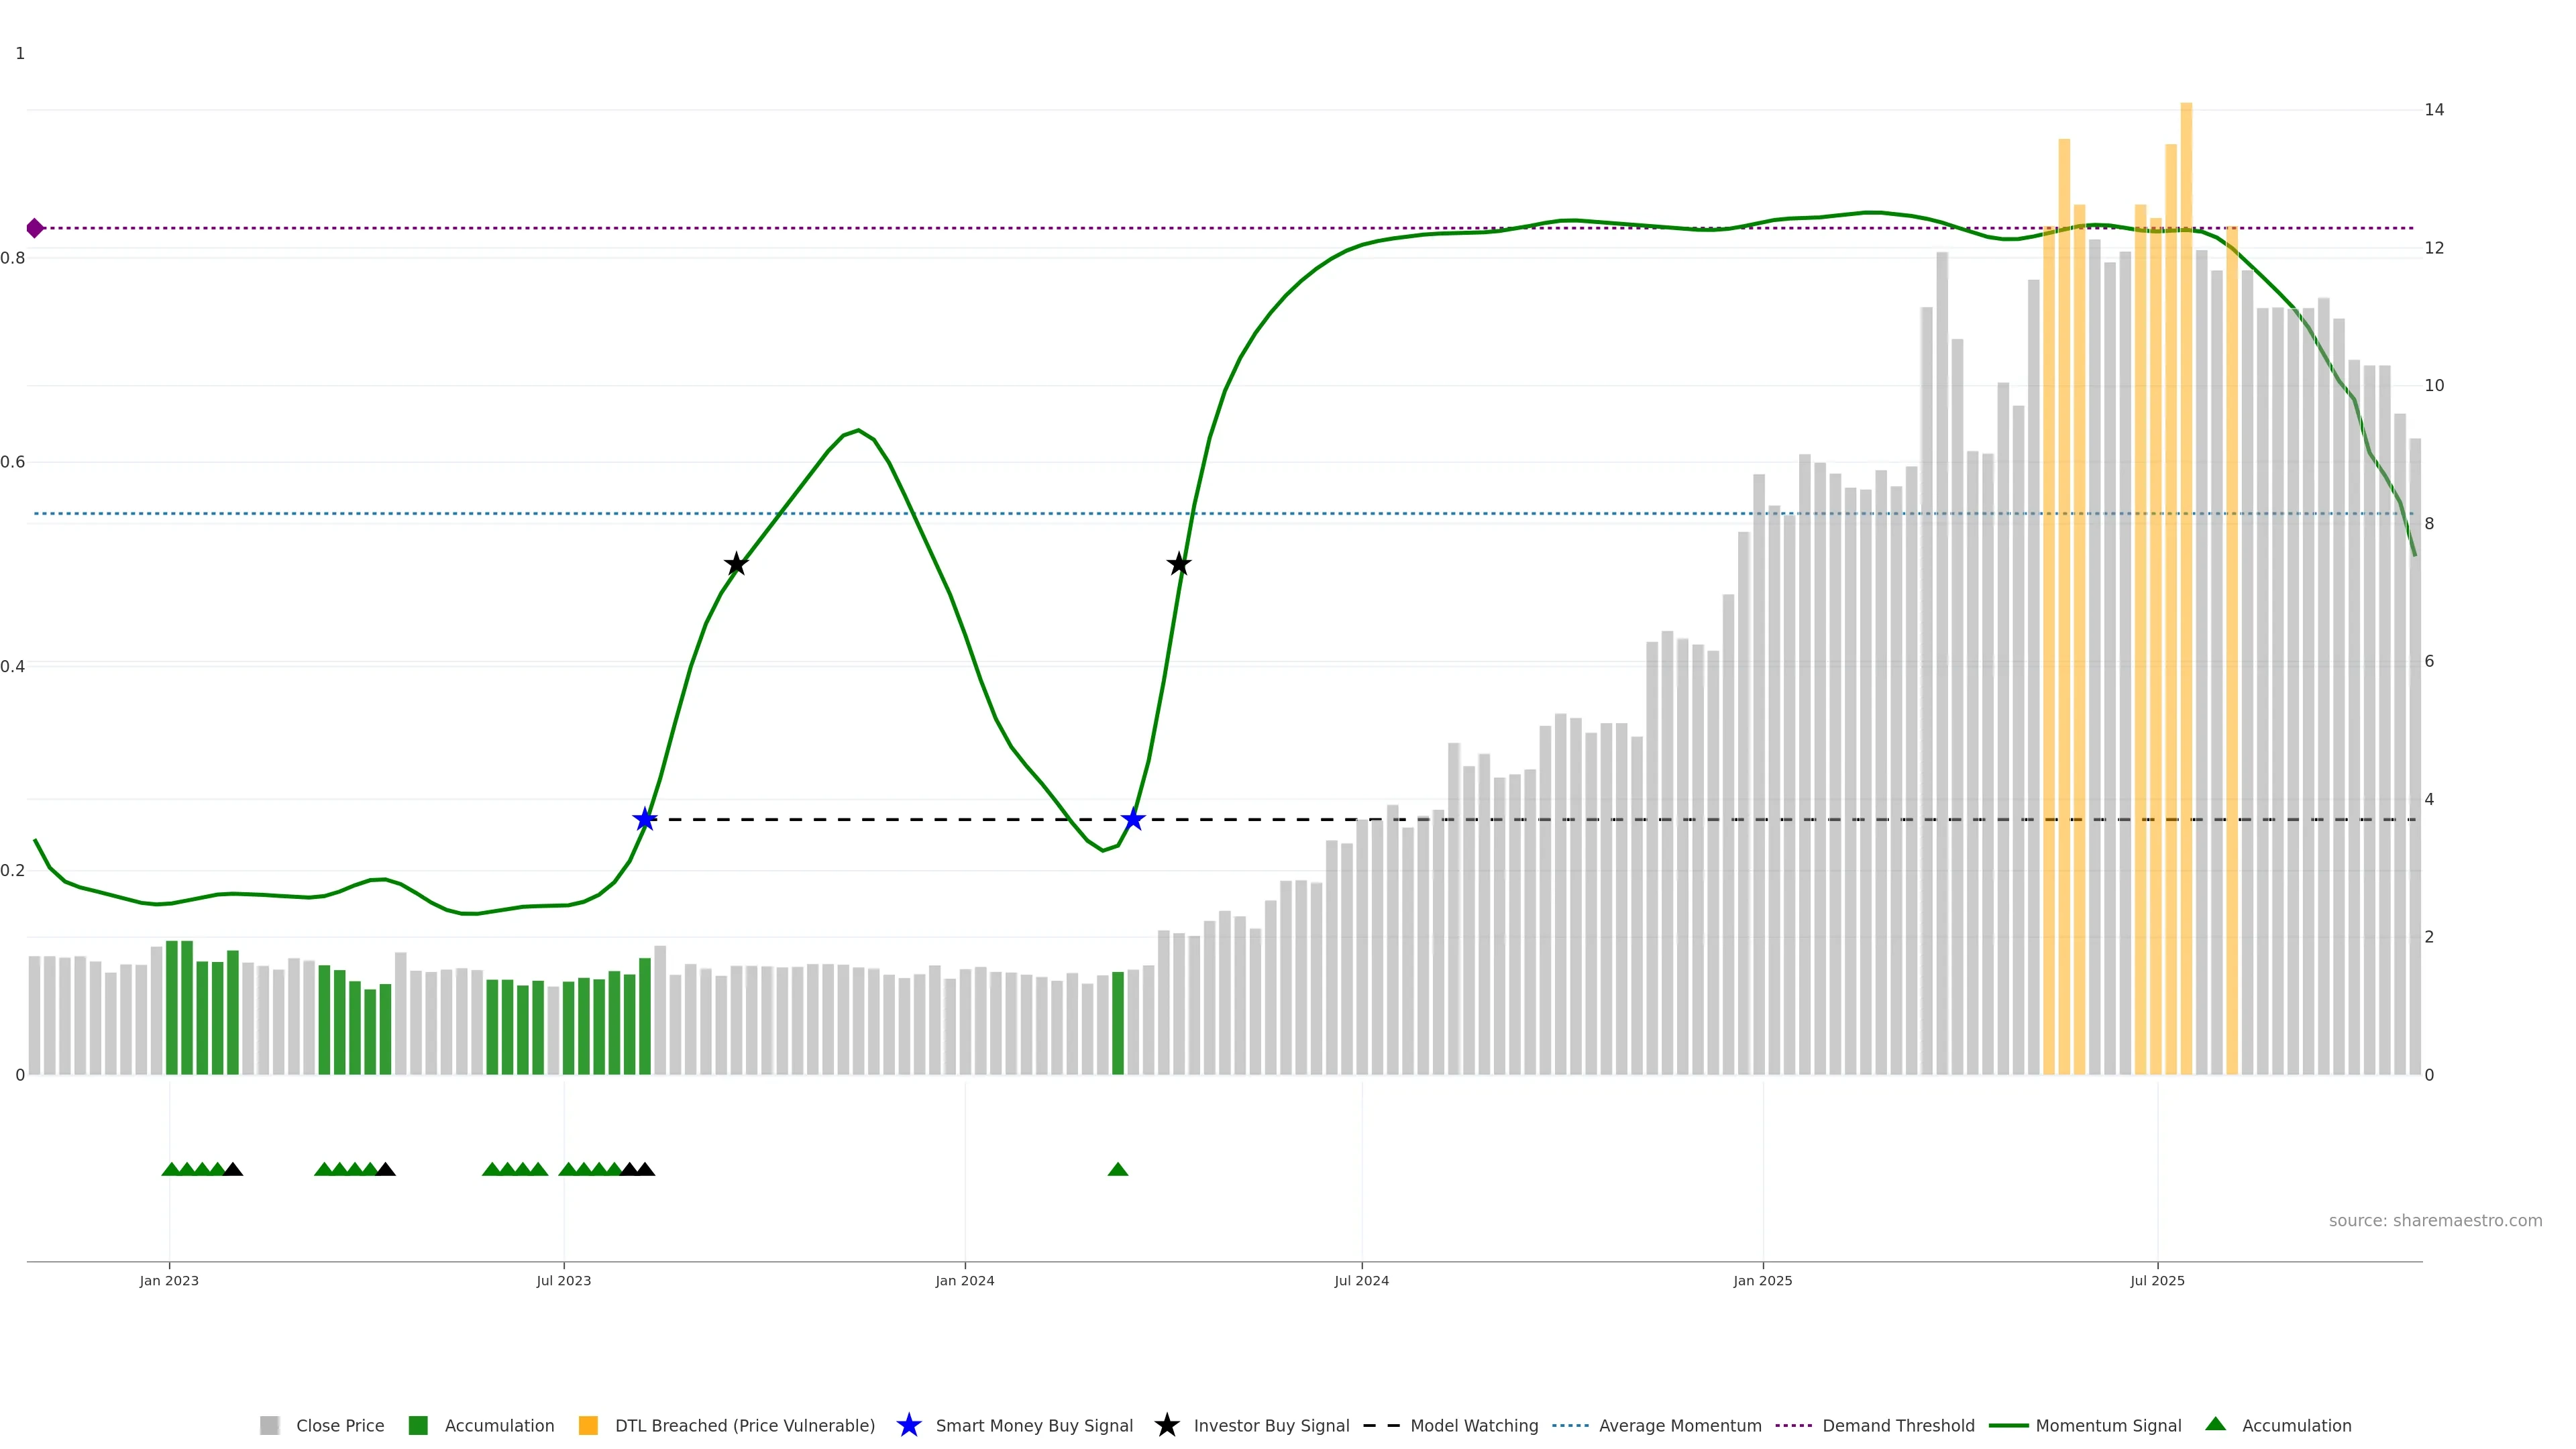2576x1449 pixels.
Task: Click the green Accumulation legend square
Action: 418,1425
